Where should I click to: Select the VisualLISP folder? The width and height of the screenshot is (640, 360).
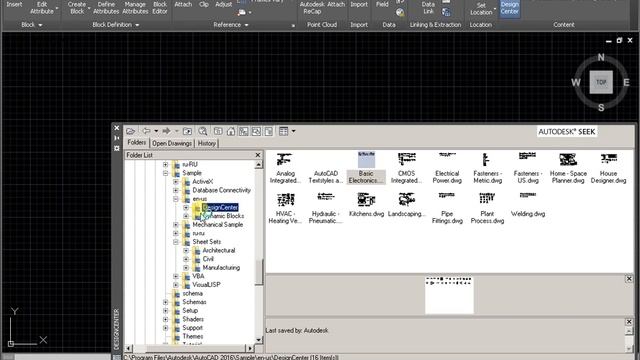(x=206, y=285)
